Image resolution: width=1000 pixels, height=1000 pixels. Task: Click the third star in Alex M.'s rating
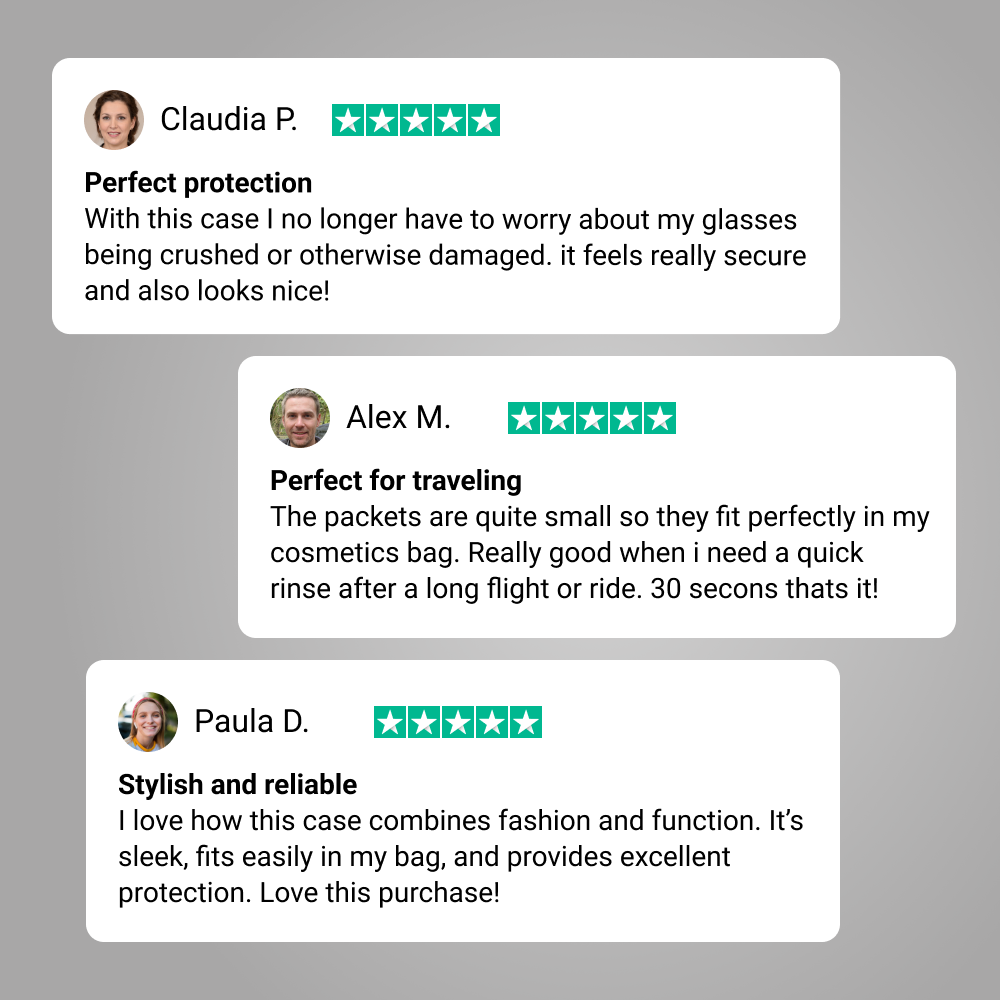[592, 419]
